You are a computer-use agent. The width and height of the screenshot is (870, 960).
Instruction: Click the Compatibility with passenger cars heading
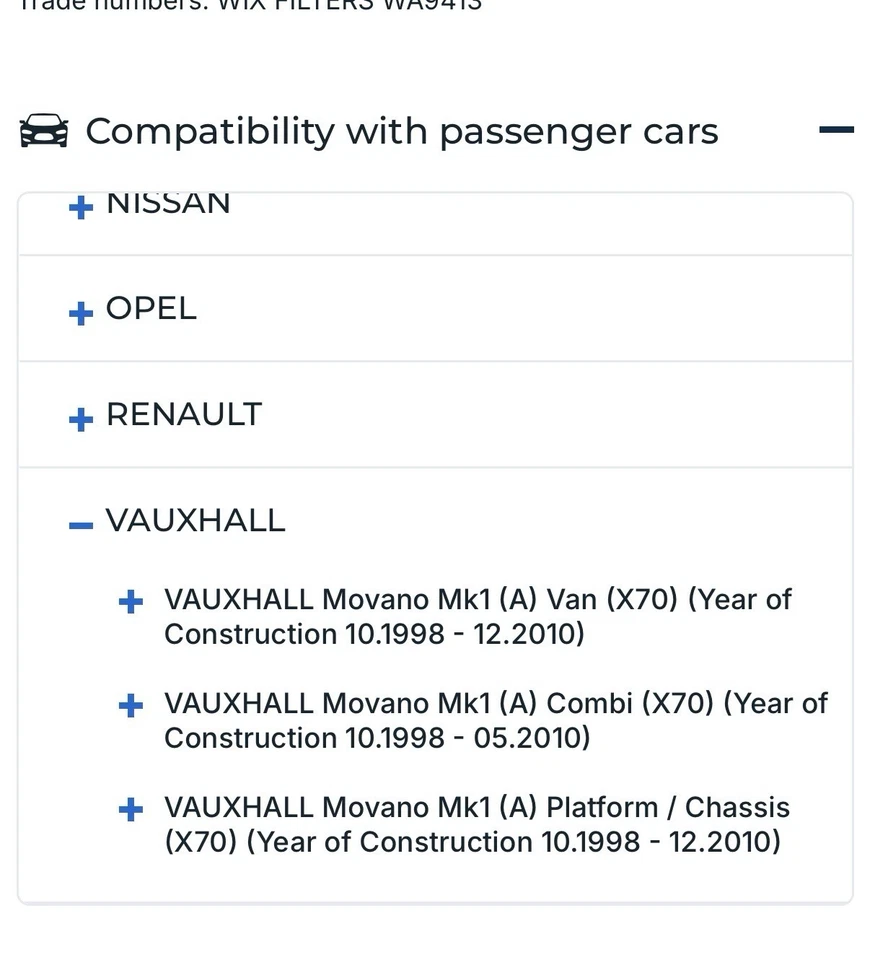coord(401,131)
